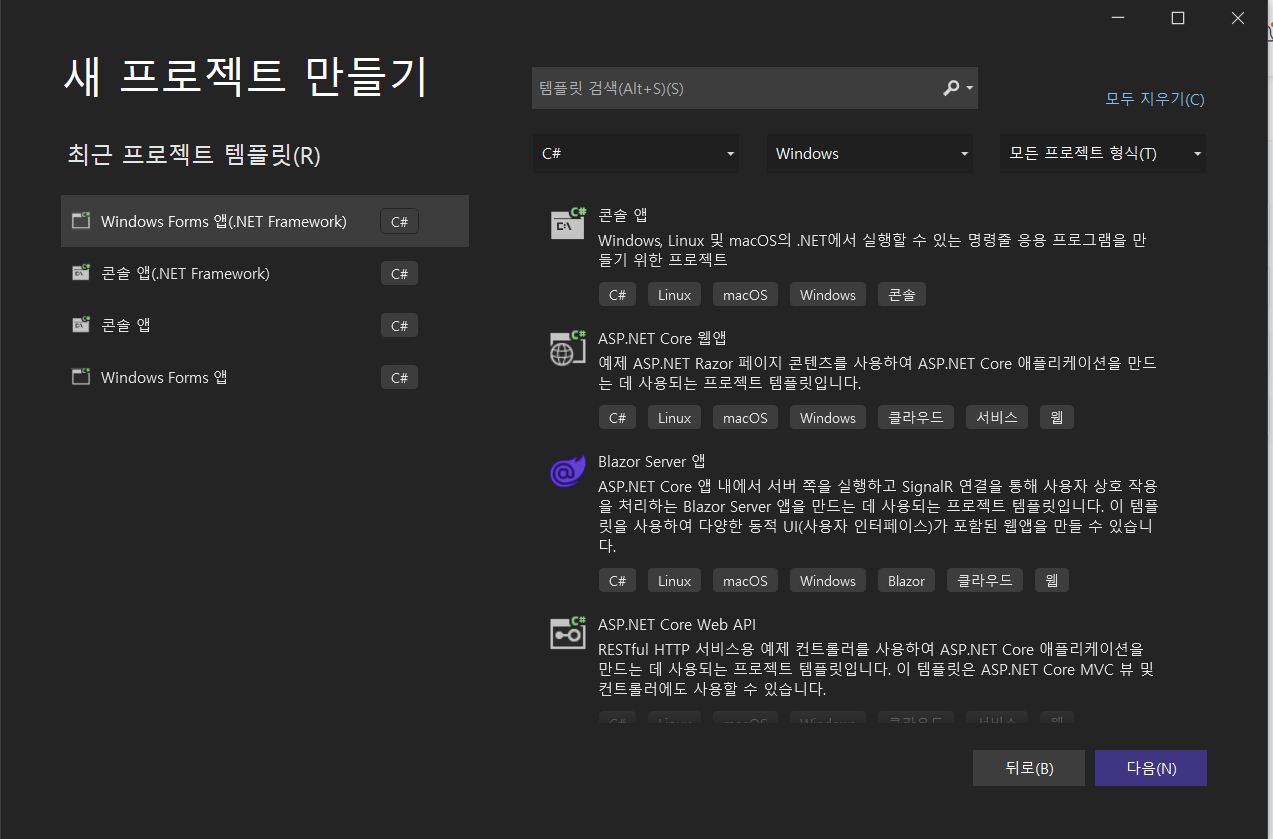
Task: Click icon of recent 콘솔 앱(.NET Framework)
Action: click(x=81, y=273)
